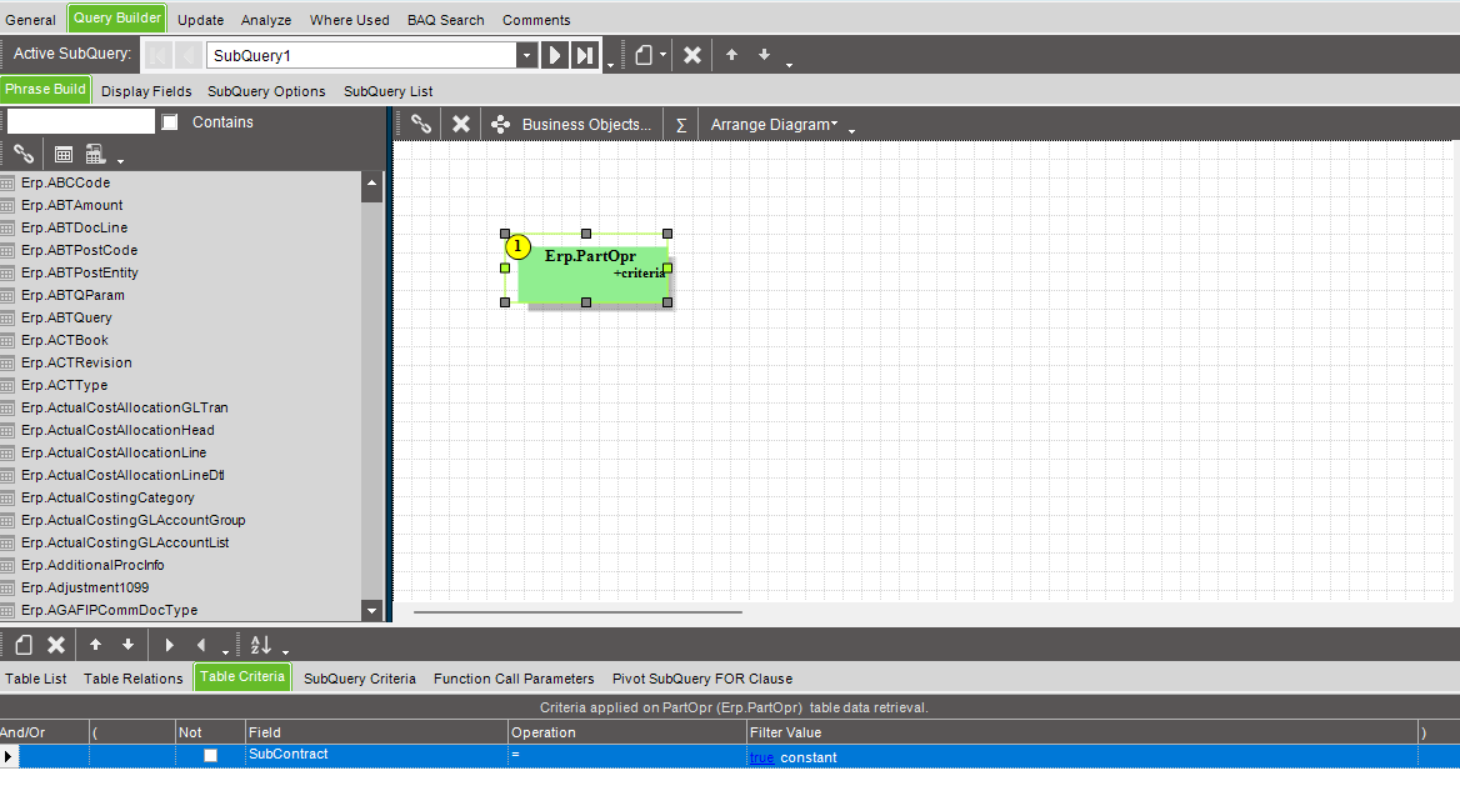Select the Phrase Build tab
This screenshot has width=1460, height=808.
[45, 89]
